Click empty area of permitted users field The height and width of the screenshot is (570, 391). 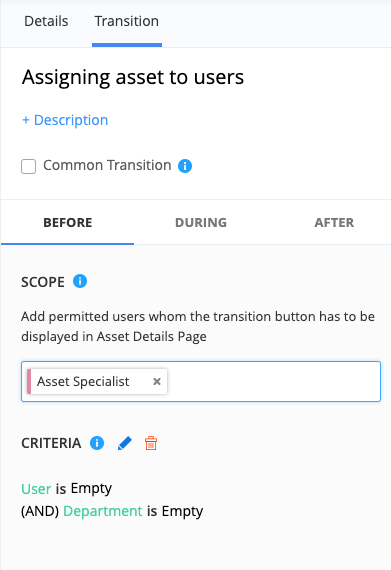coord(273,381)
